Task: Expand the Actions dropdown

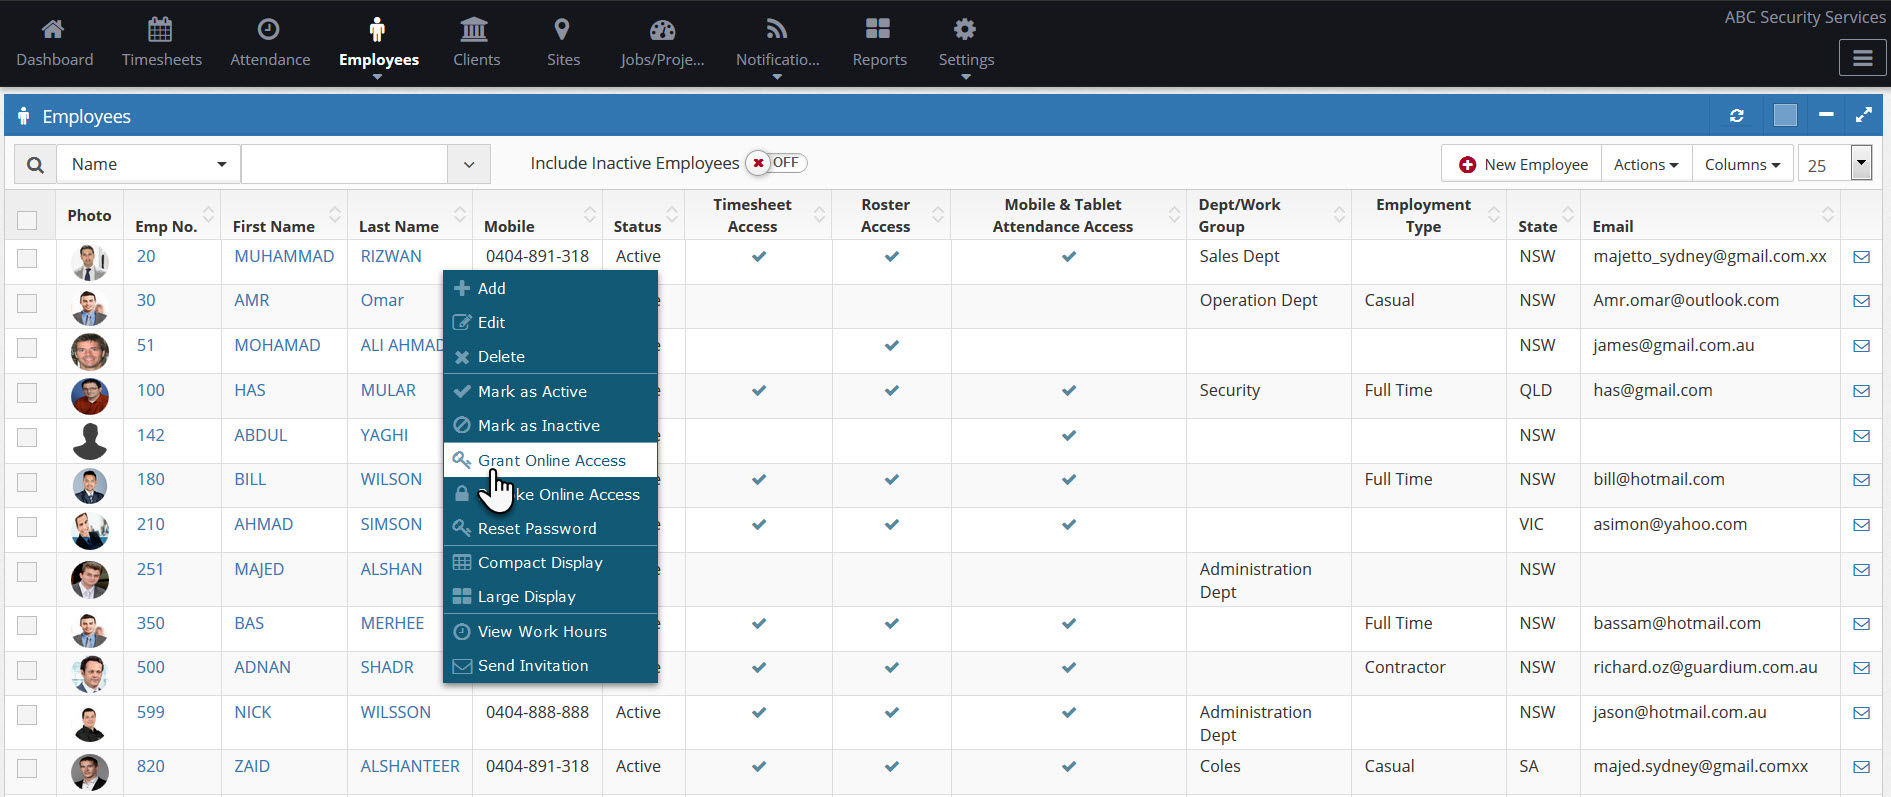Action: click(1645, 165)
